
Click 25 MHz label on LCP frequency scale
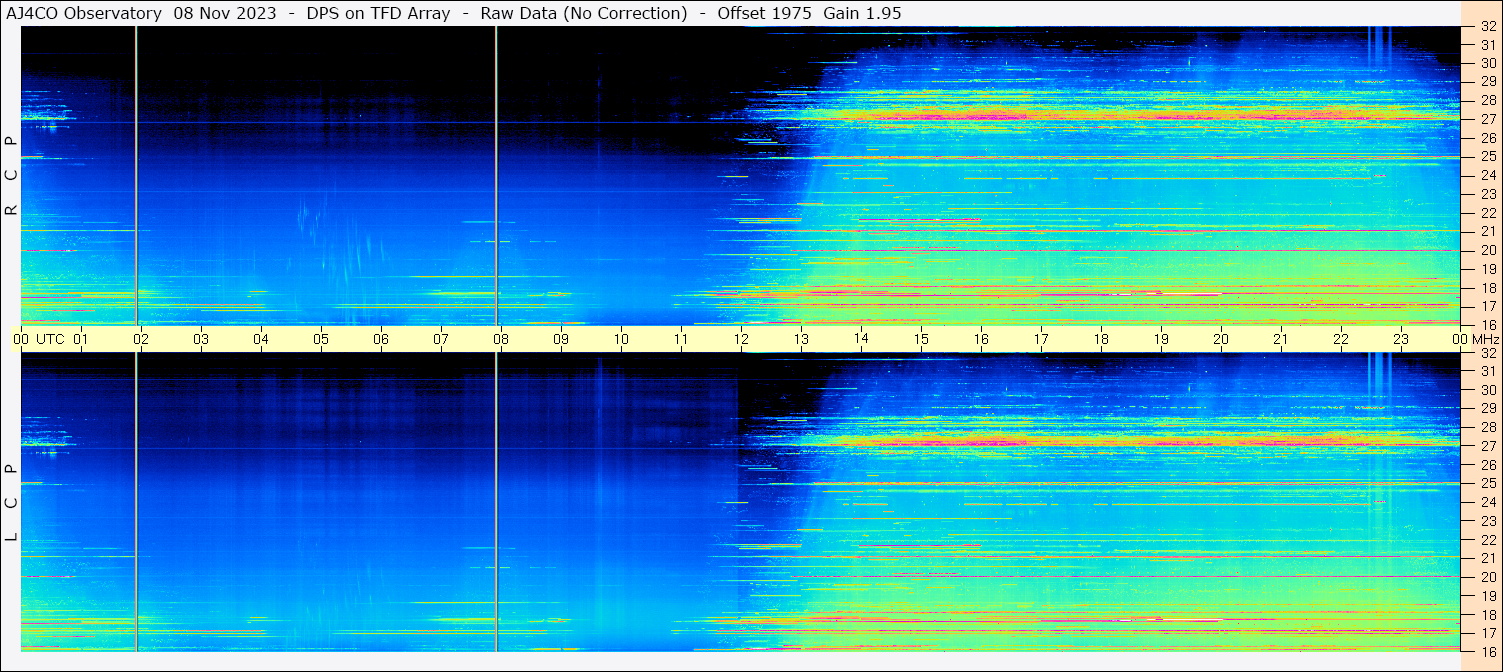coord(1487,483)
